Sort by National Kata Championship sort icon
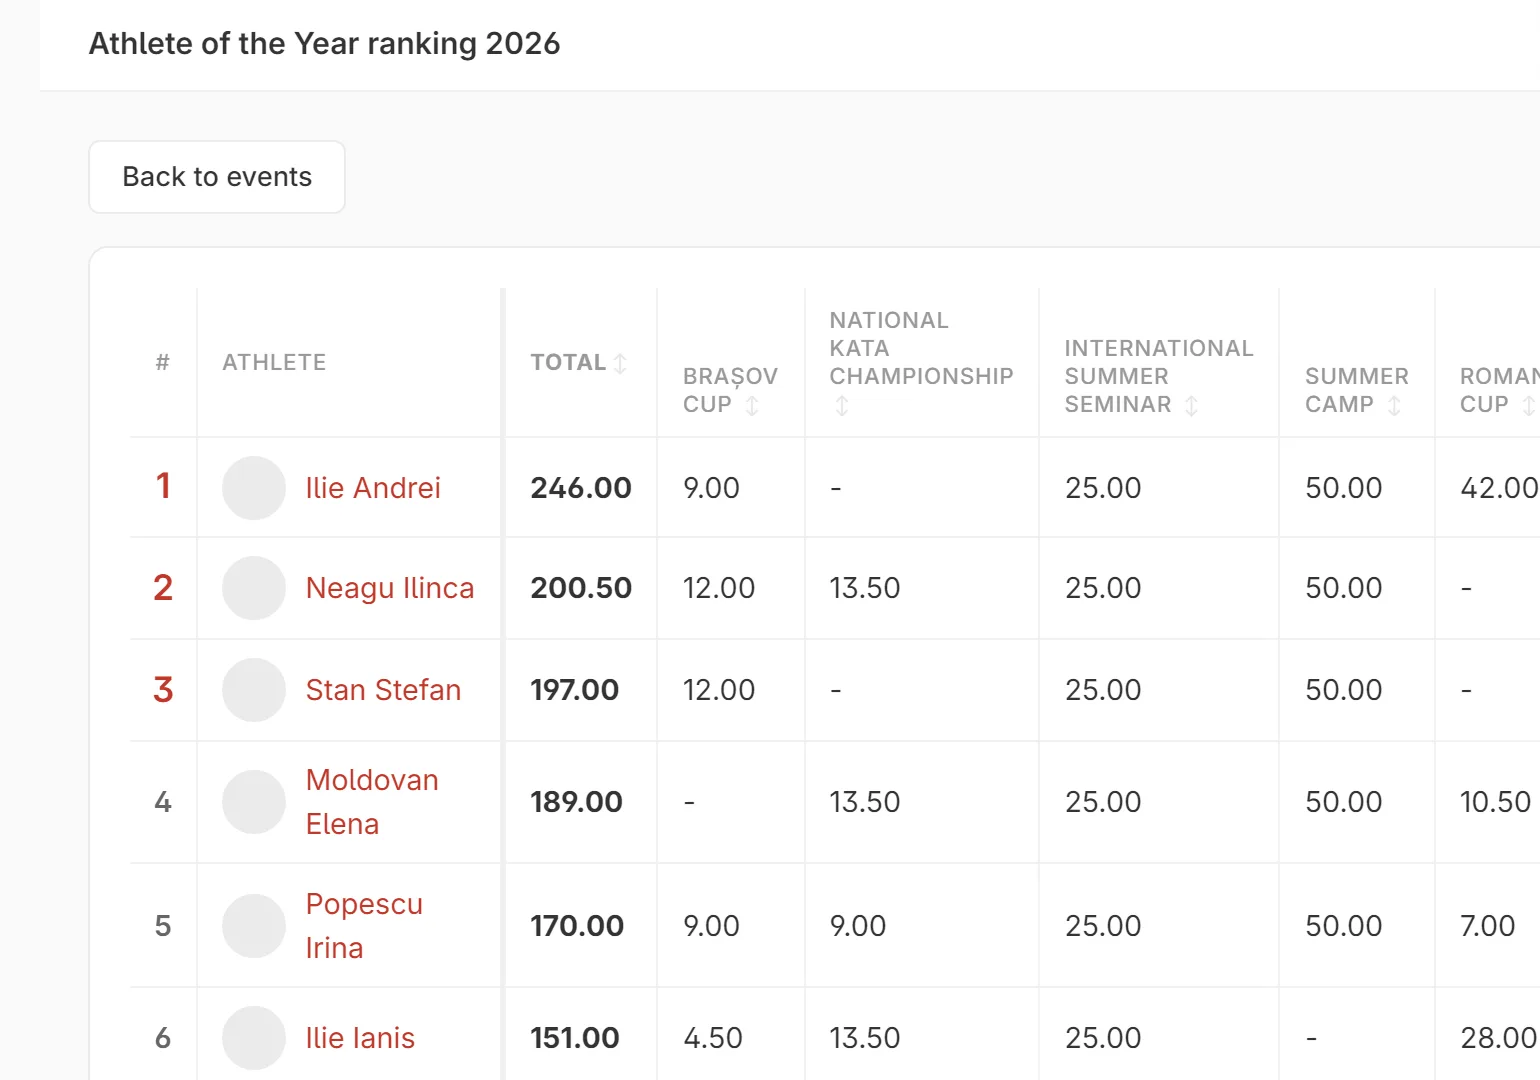 [x=842, y=405]
